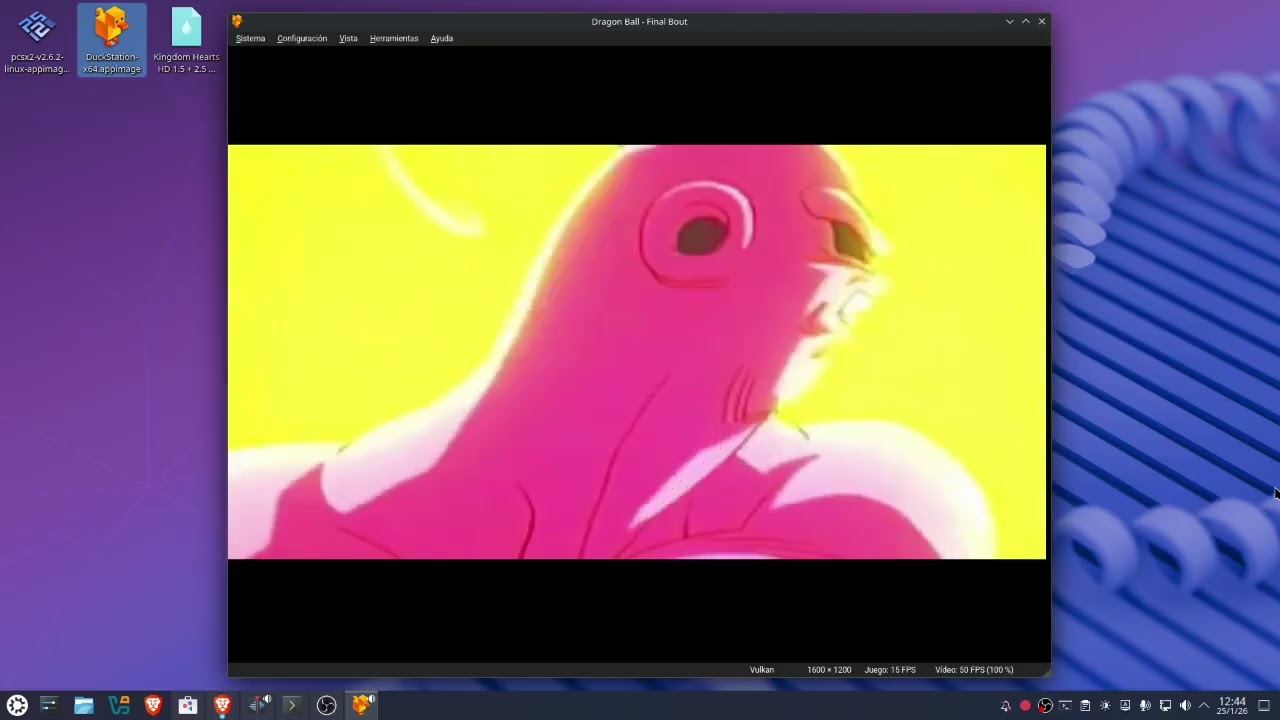This screenshot has height=720, width=1280.
Task: Open the first Brave browser taskbar icon
Action: 153,705
